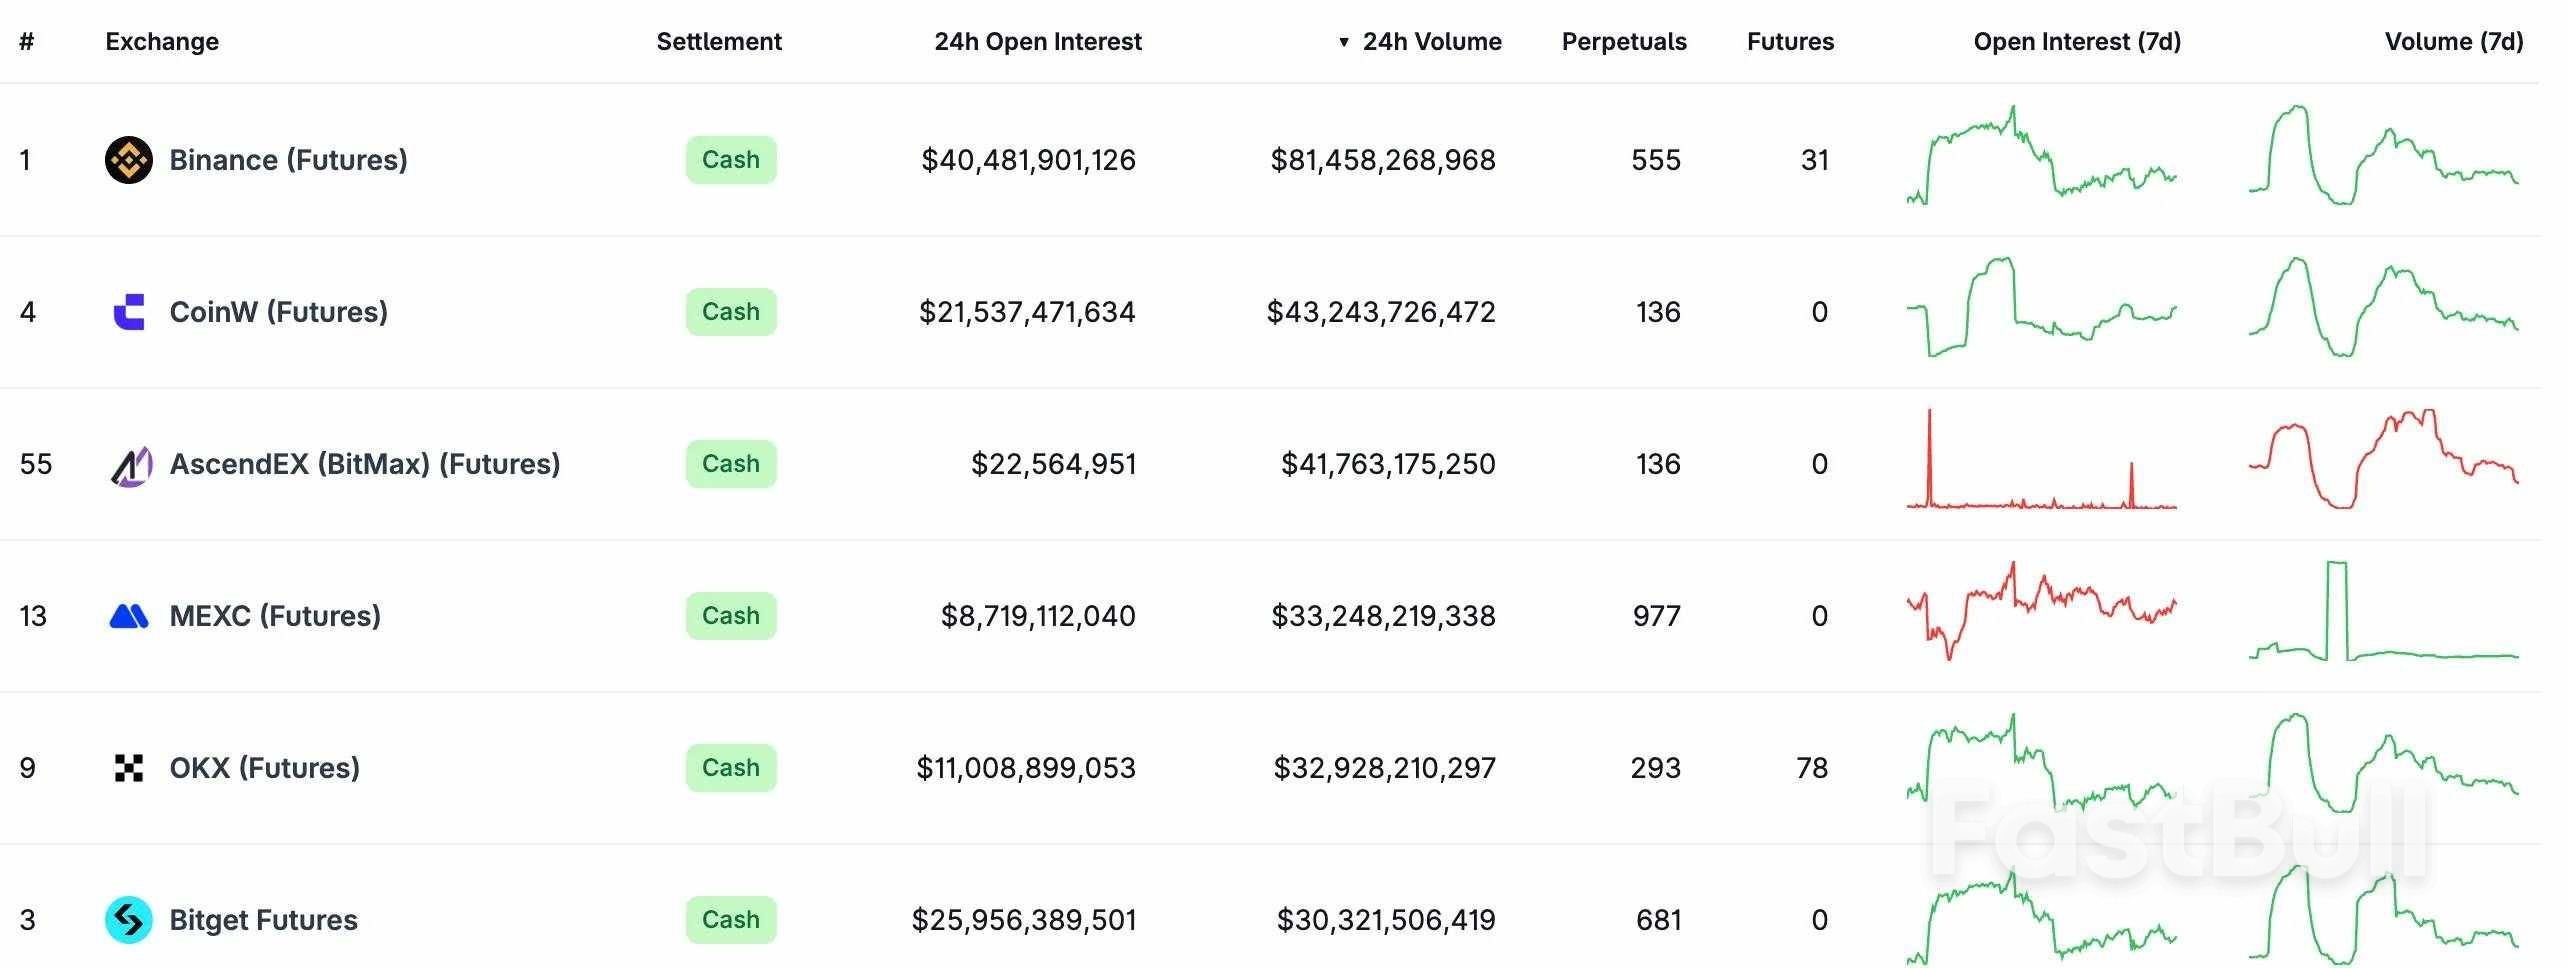View MEXC Volume 7d spike chart
Image resolution: width=2568 pixels, height=968 pixels.
[x=2383, y=612]
